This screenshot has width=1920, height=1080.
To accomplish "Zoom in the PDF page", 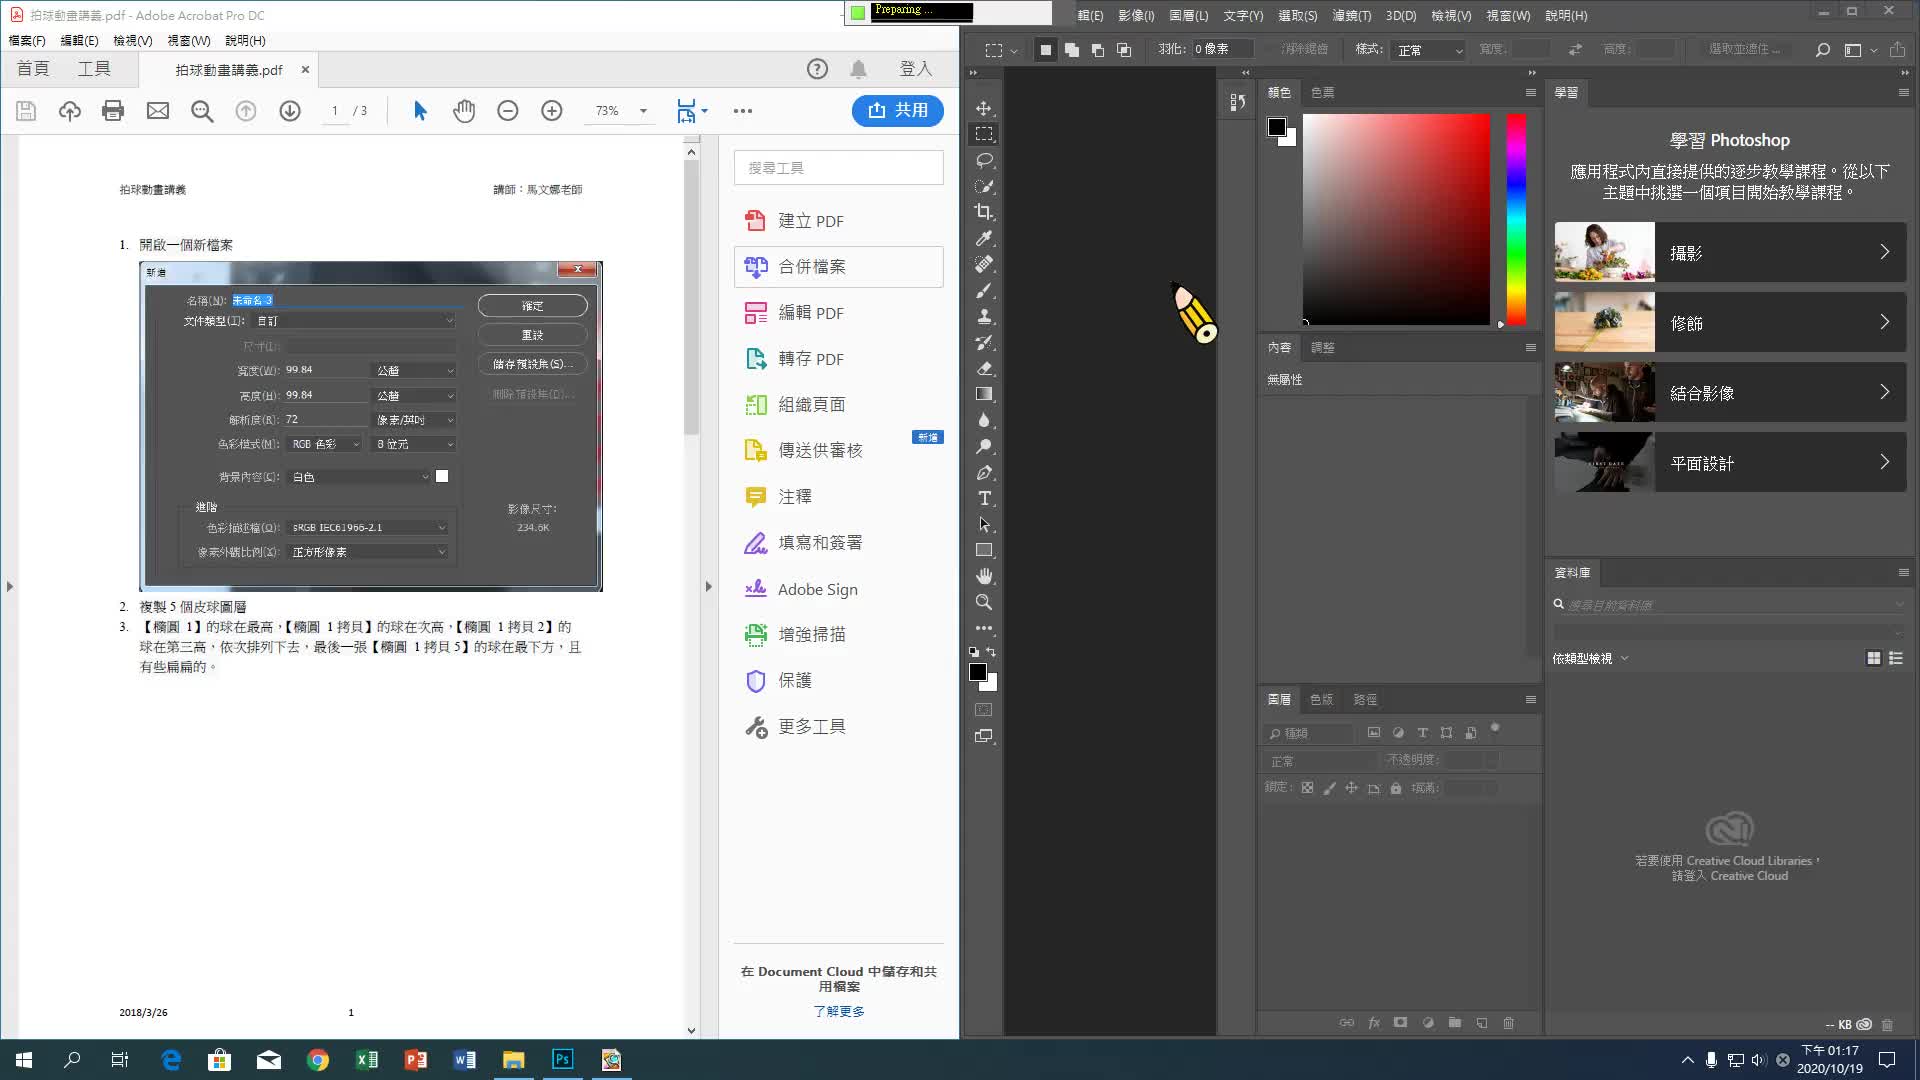I will (552, 111).
